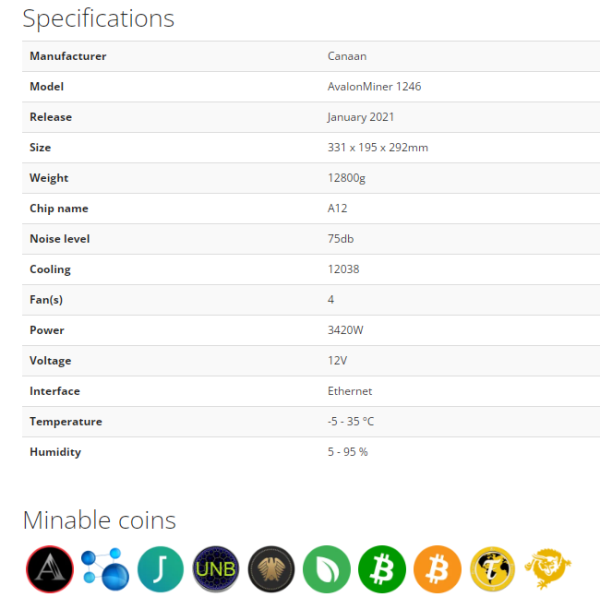Select the eMark eagle coin icon
This screenshot has height=609, width=600.
click(x=271, y=569)
